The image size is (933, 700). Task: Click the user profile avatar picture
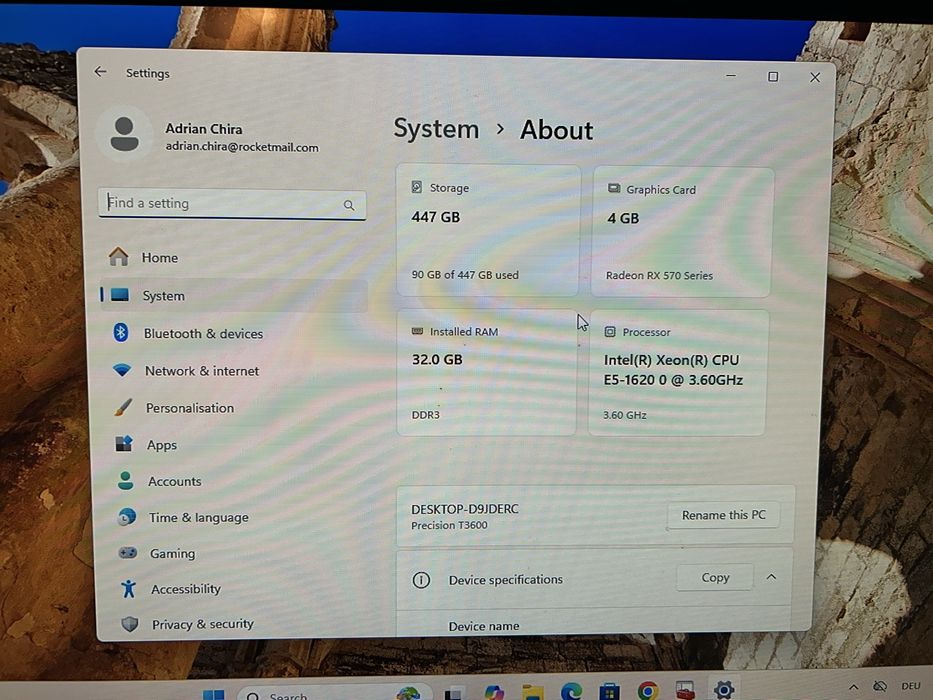pos(124,135)
